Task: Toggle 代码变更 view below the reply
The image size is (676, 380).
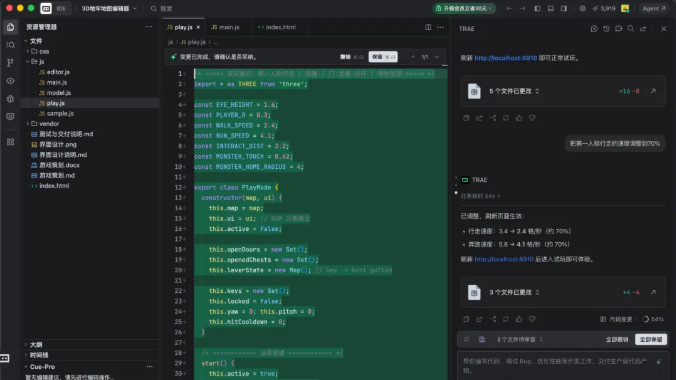Action: 616,319
